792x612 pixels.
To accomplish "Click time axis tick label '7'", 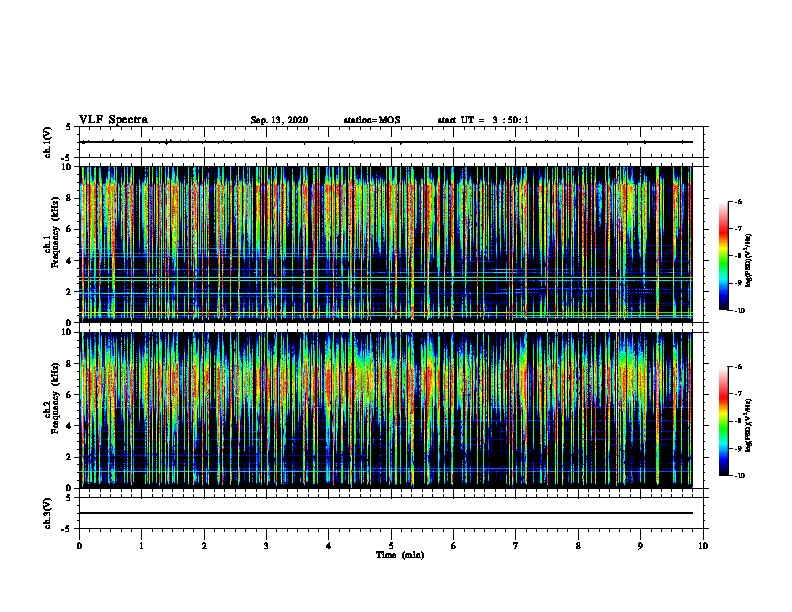I will 516,545.
